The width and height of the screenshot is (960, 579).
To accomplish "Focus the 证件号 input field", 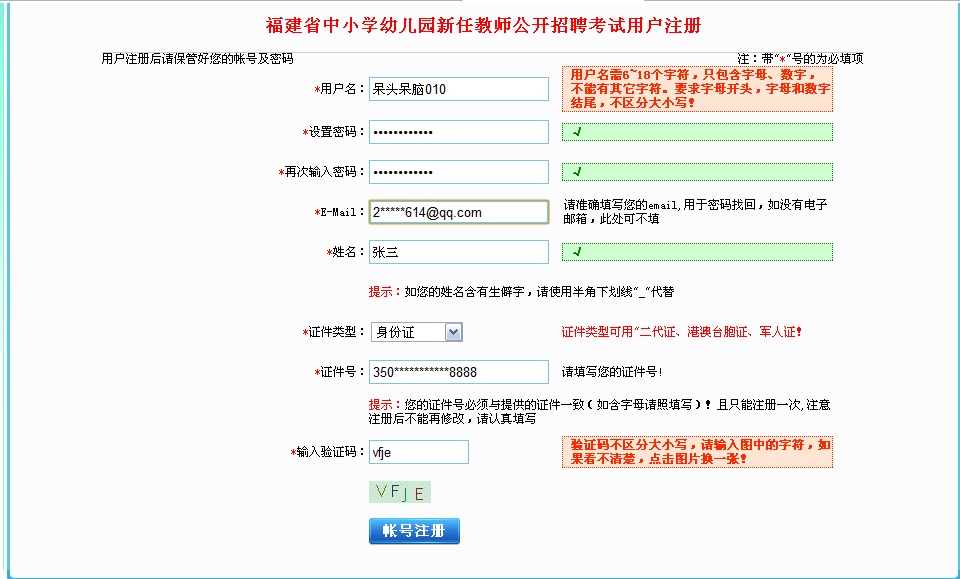I will pyautogui.click(x=458, y=372).
